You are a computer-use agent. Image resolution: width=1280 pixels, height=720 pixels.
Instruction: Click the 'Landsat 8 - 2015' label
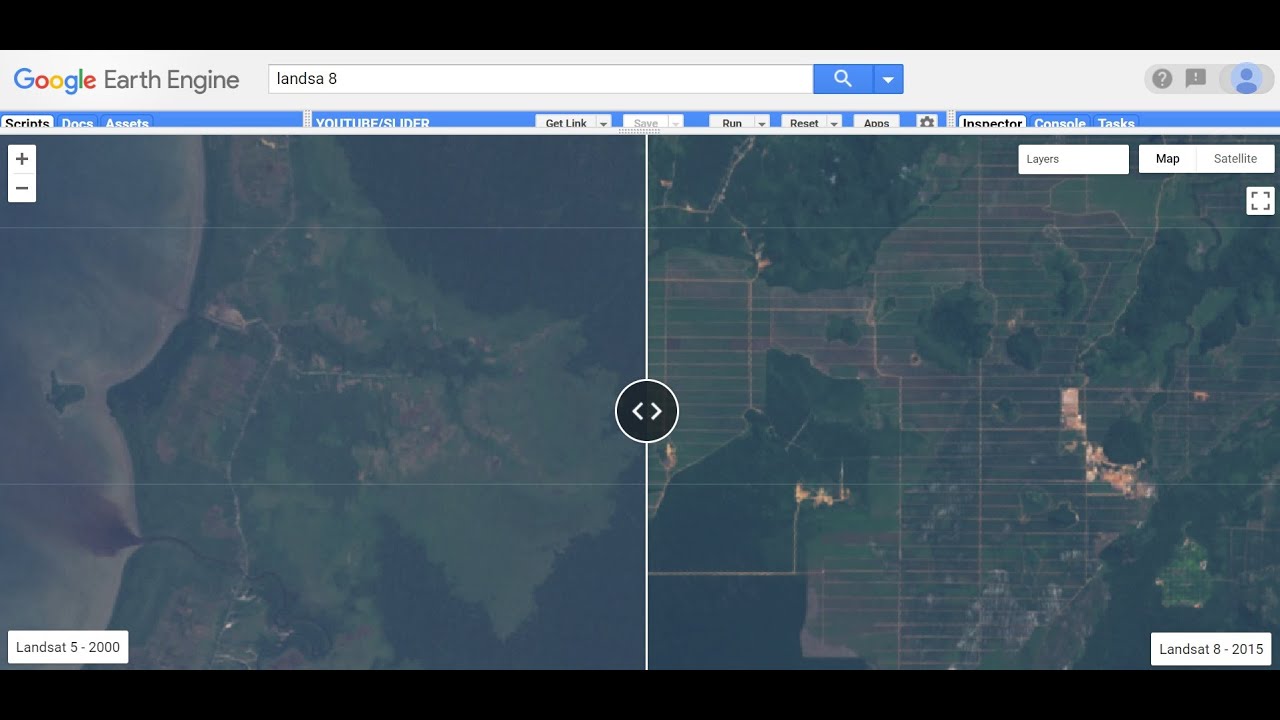click(x=1211, y=649)
